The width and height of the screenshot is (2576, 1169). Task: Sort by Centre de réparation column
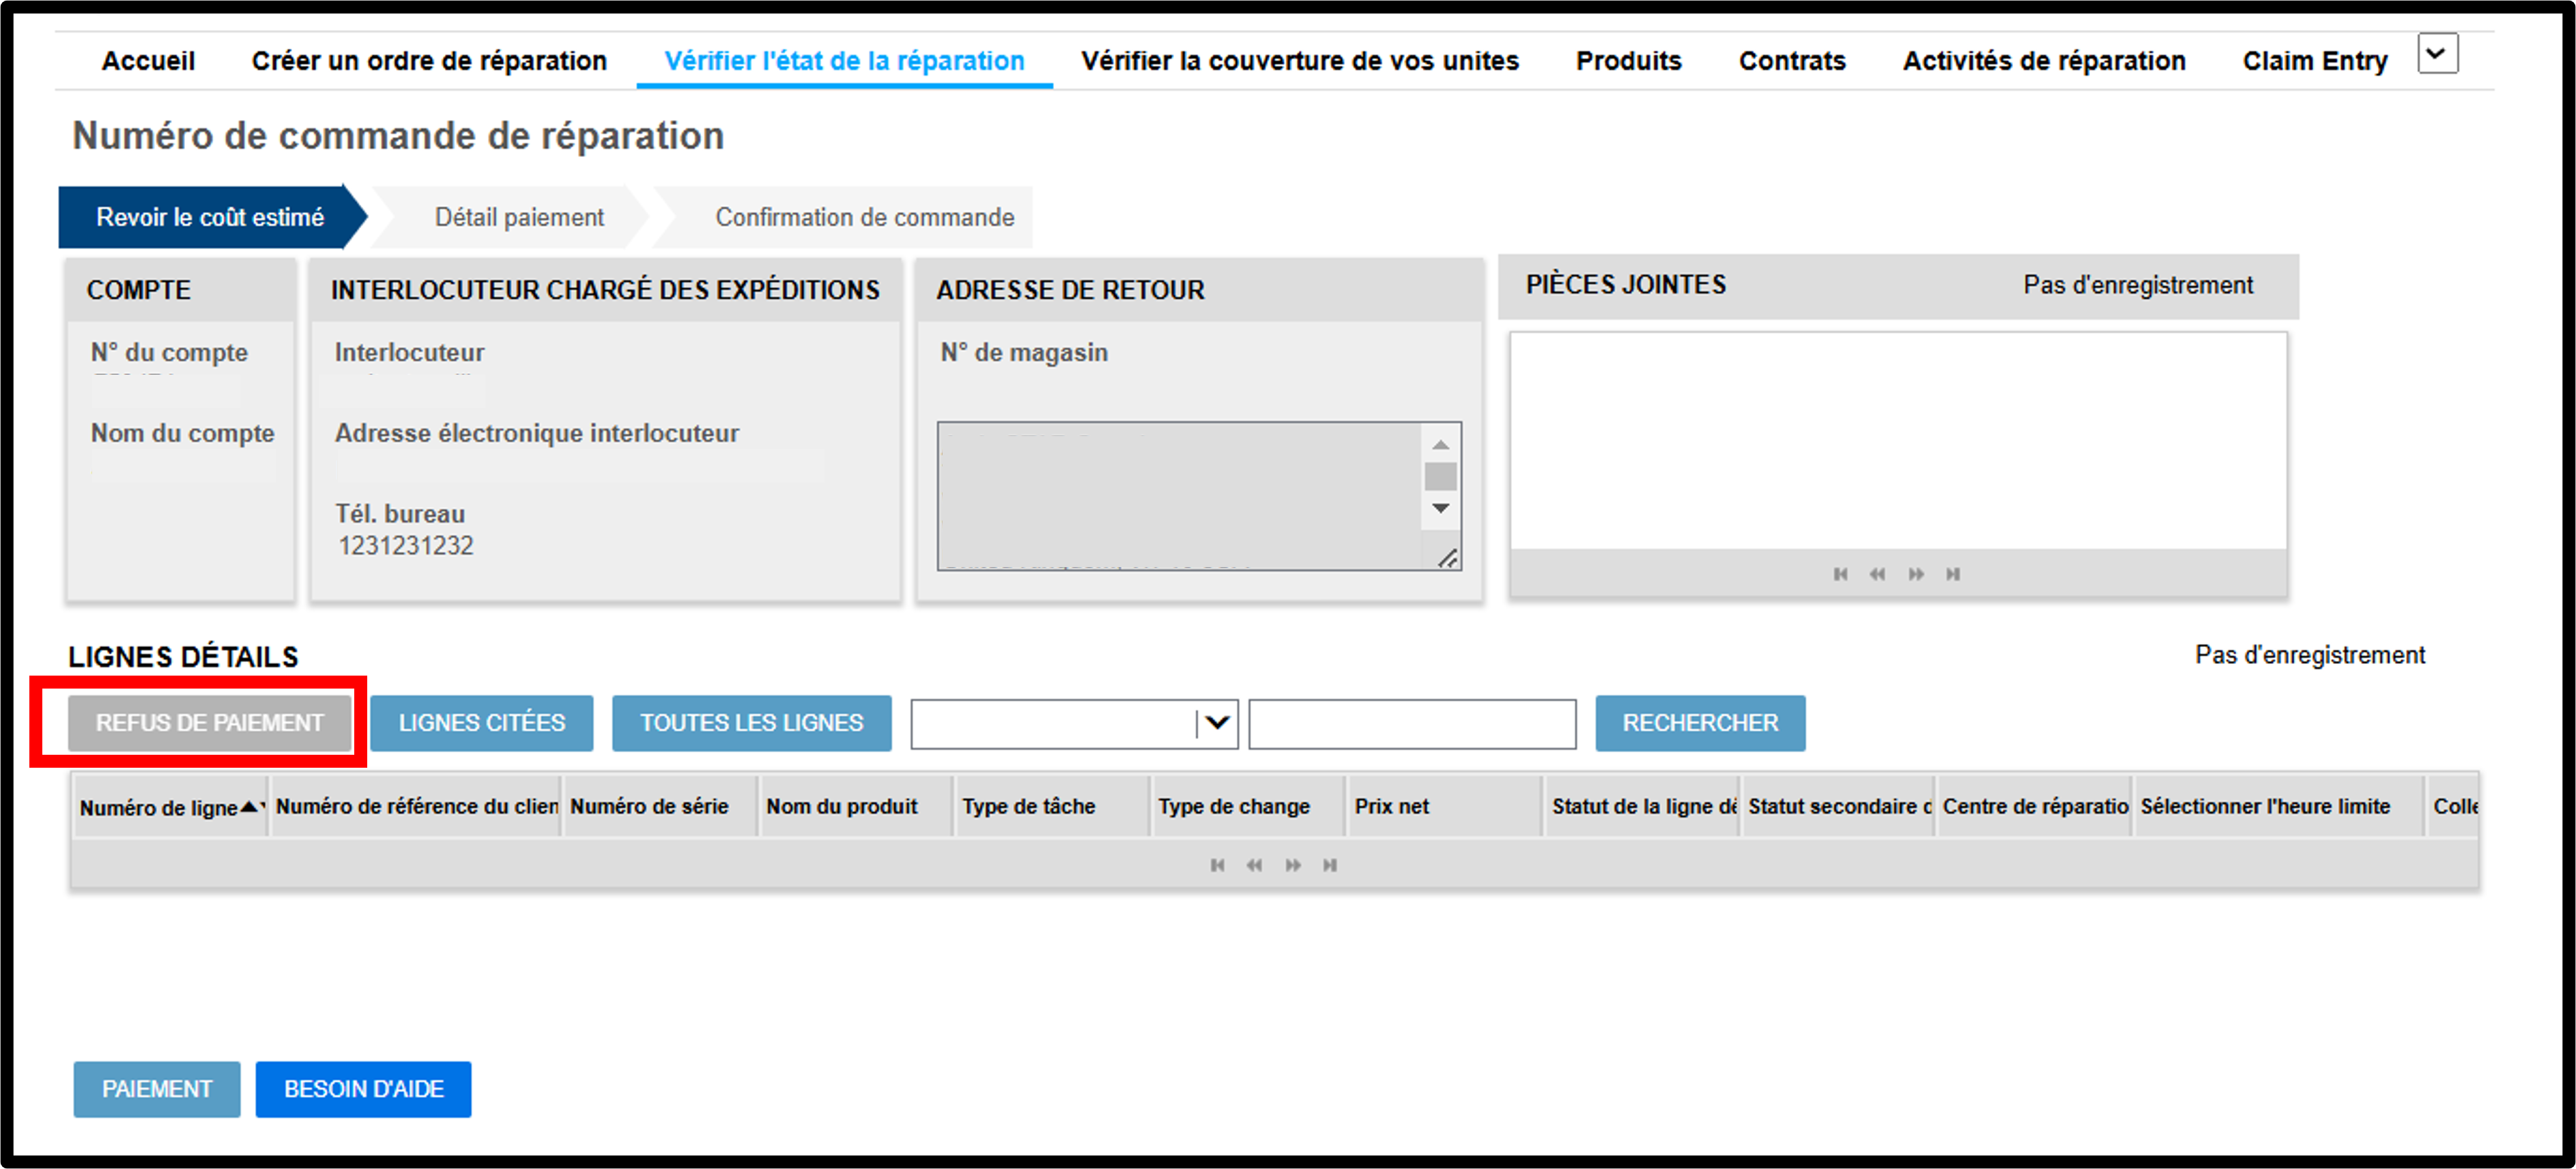[2036, 806]
